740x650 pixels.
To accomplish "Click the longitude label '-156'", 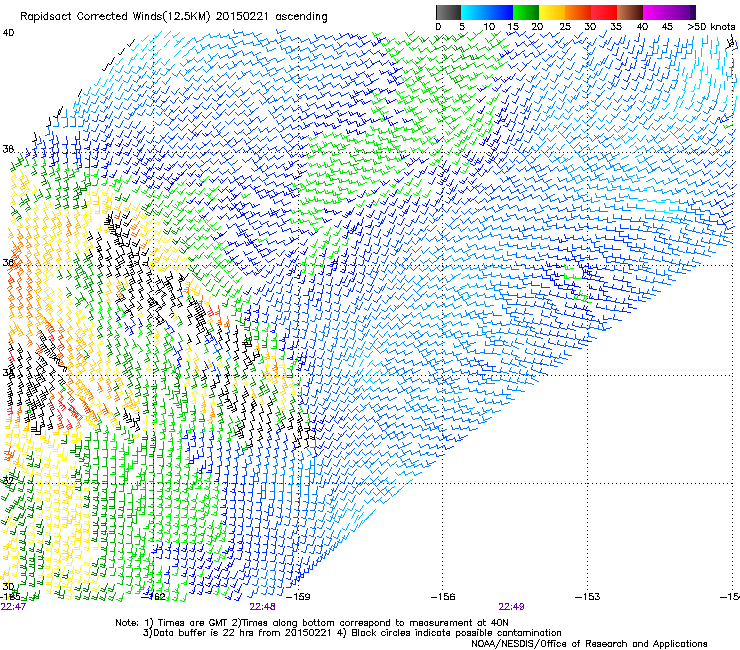I will pyautogui.click(x=444, y=597).
